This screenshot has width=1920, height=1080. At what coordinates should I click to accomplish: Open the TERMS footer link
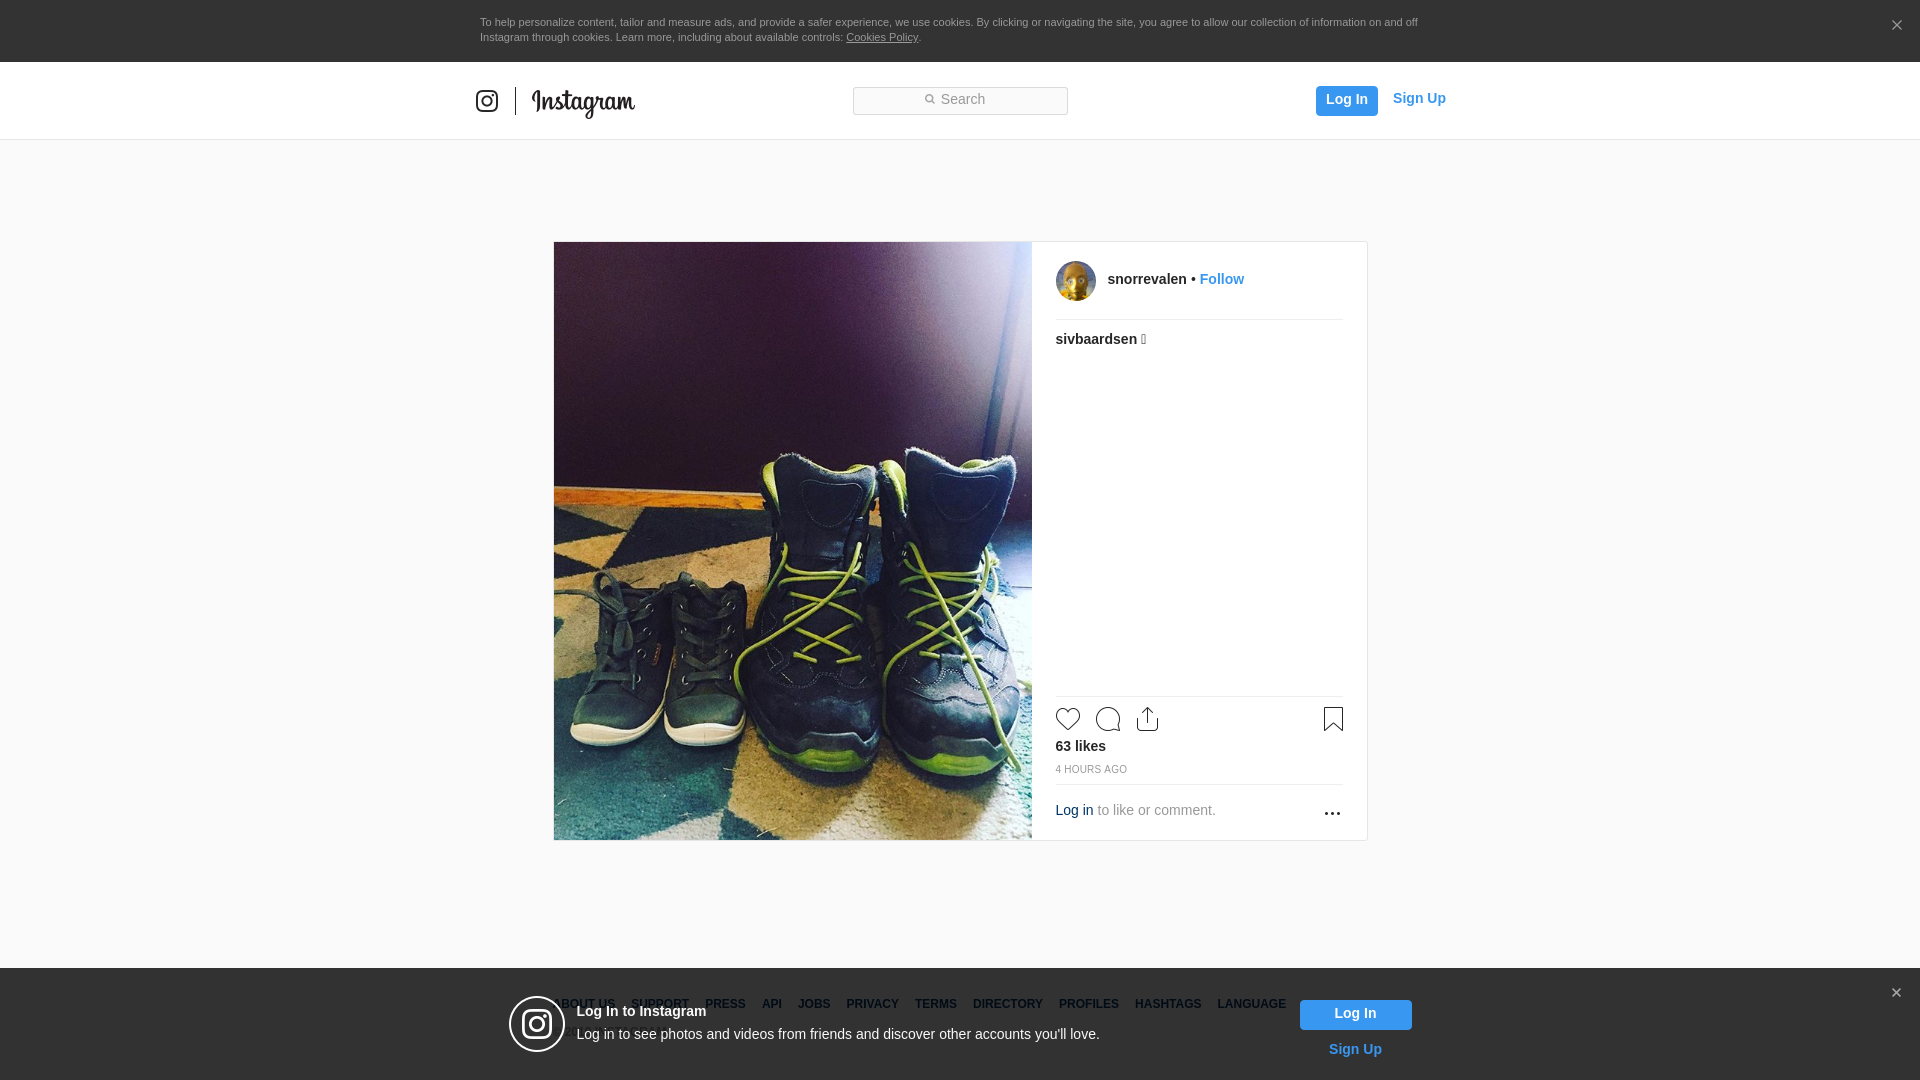coord(936,1004)
